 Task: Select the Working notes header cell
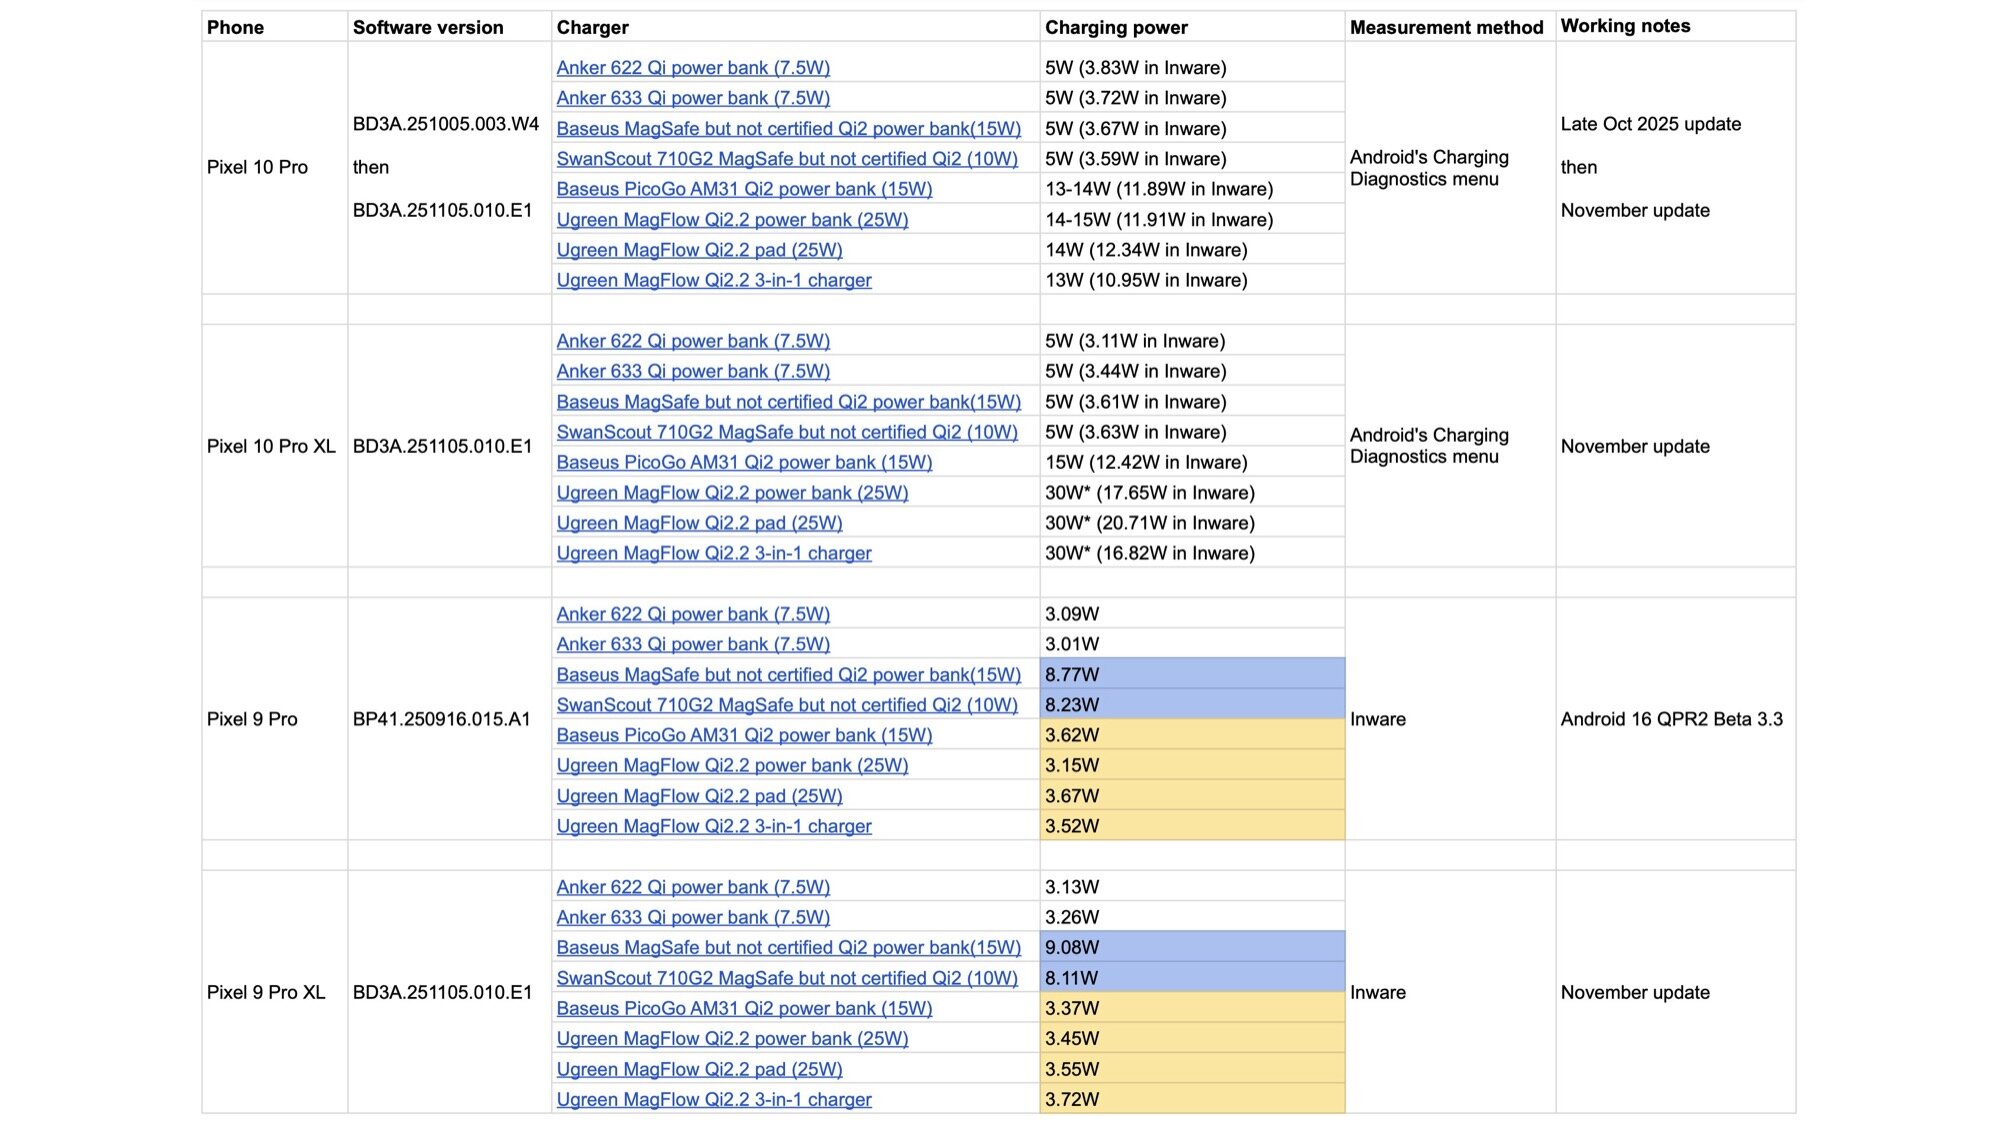point(1625,26)
